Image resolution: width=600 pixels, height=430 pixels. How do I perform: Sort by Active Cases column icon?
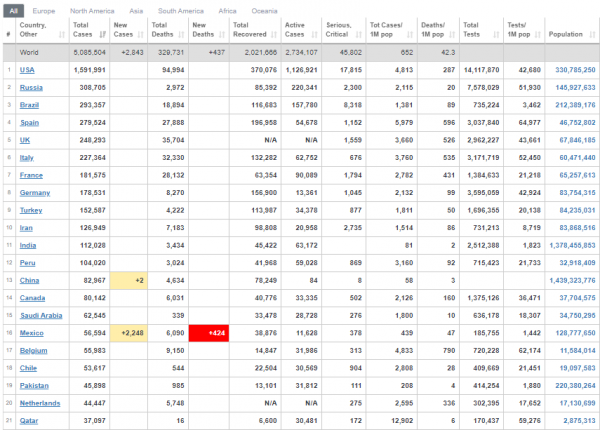(315, 34)
